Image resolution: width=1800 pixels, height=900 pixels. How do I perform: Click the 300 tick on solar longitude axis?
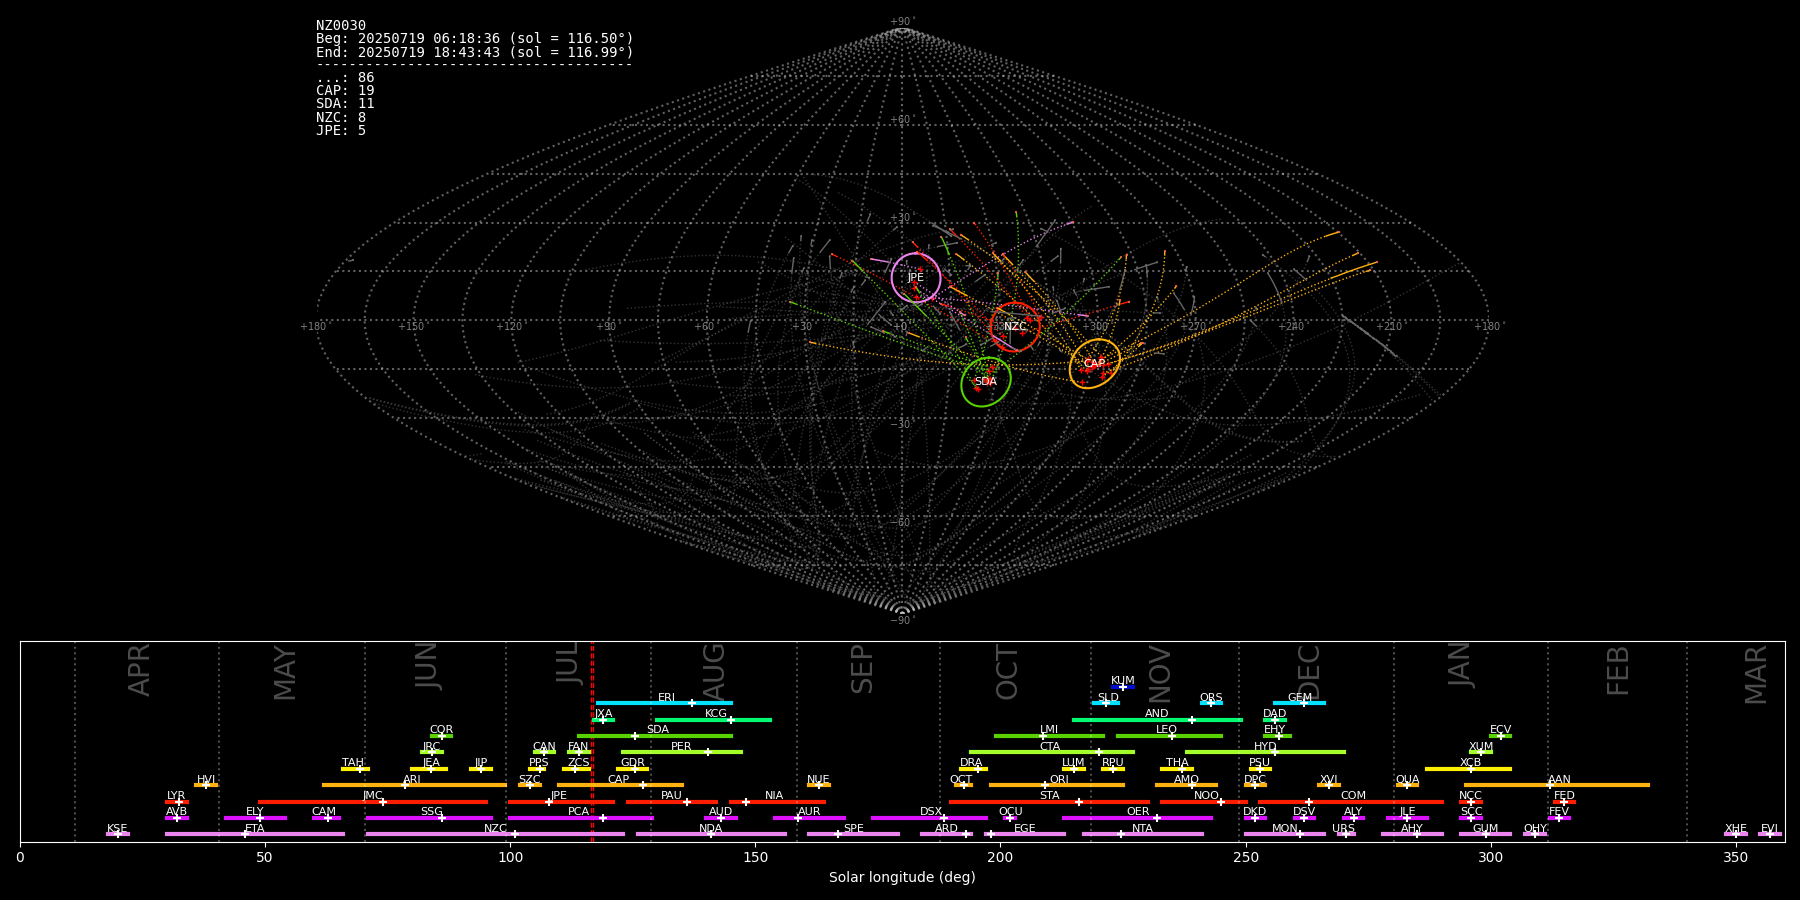point(1490,857)
